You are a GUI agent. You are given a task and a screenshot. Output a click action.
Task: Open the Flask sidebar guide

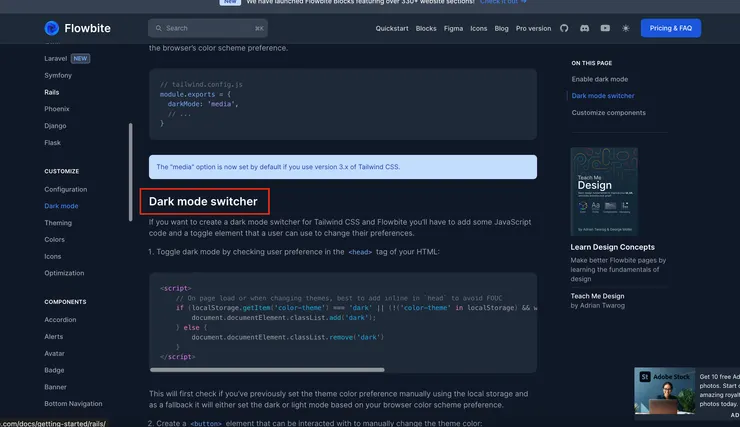click(52, 142)
